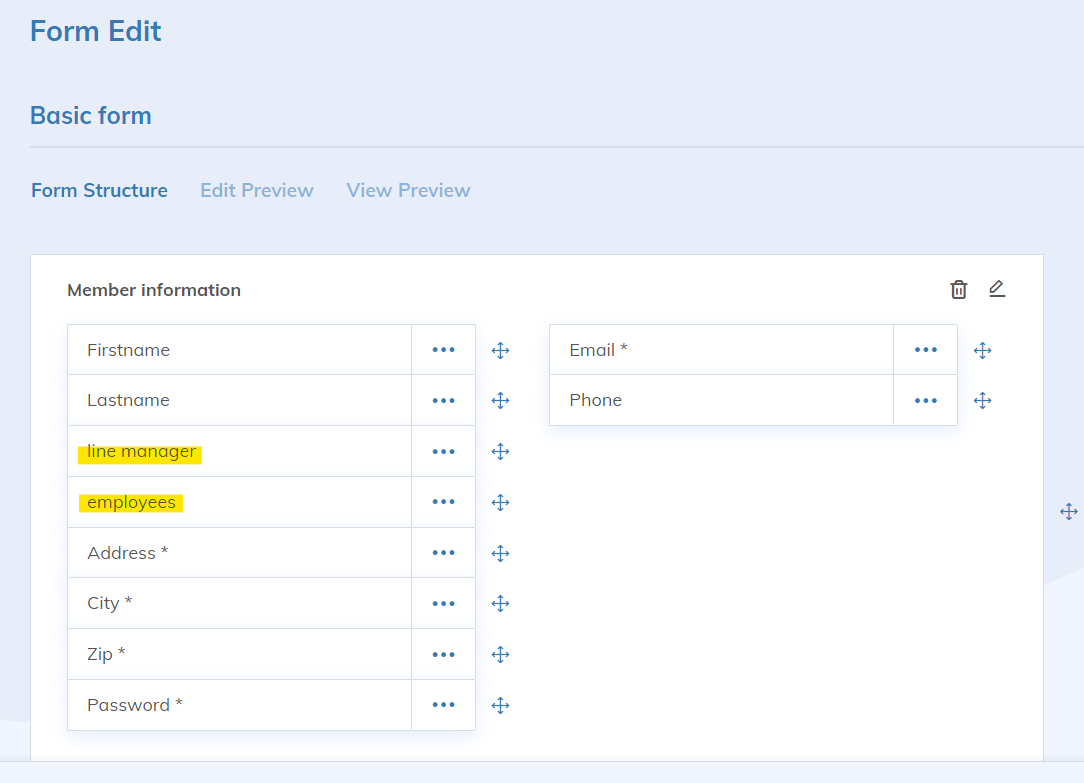Select the Form Structure tab

point(99,190)
